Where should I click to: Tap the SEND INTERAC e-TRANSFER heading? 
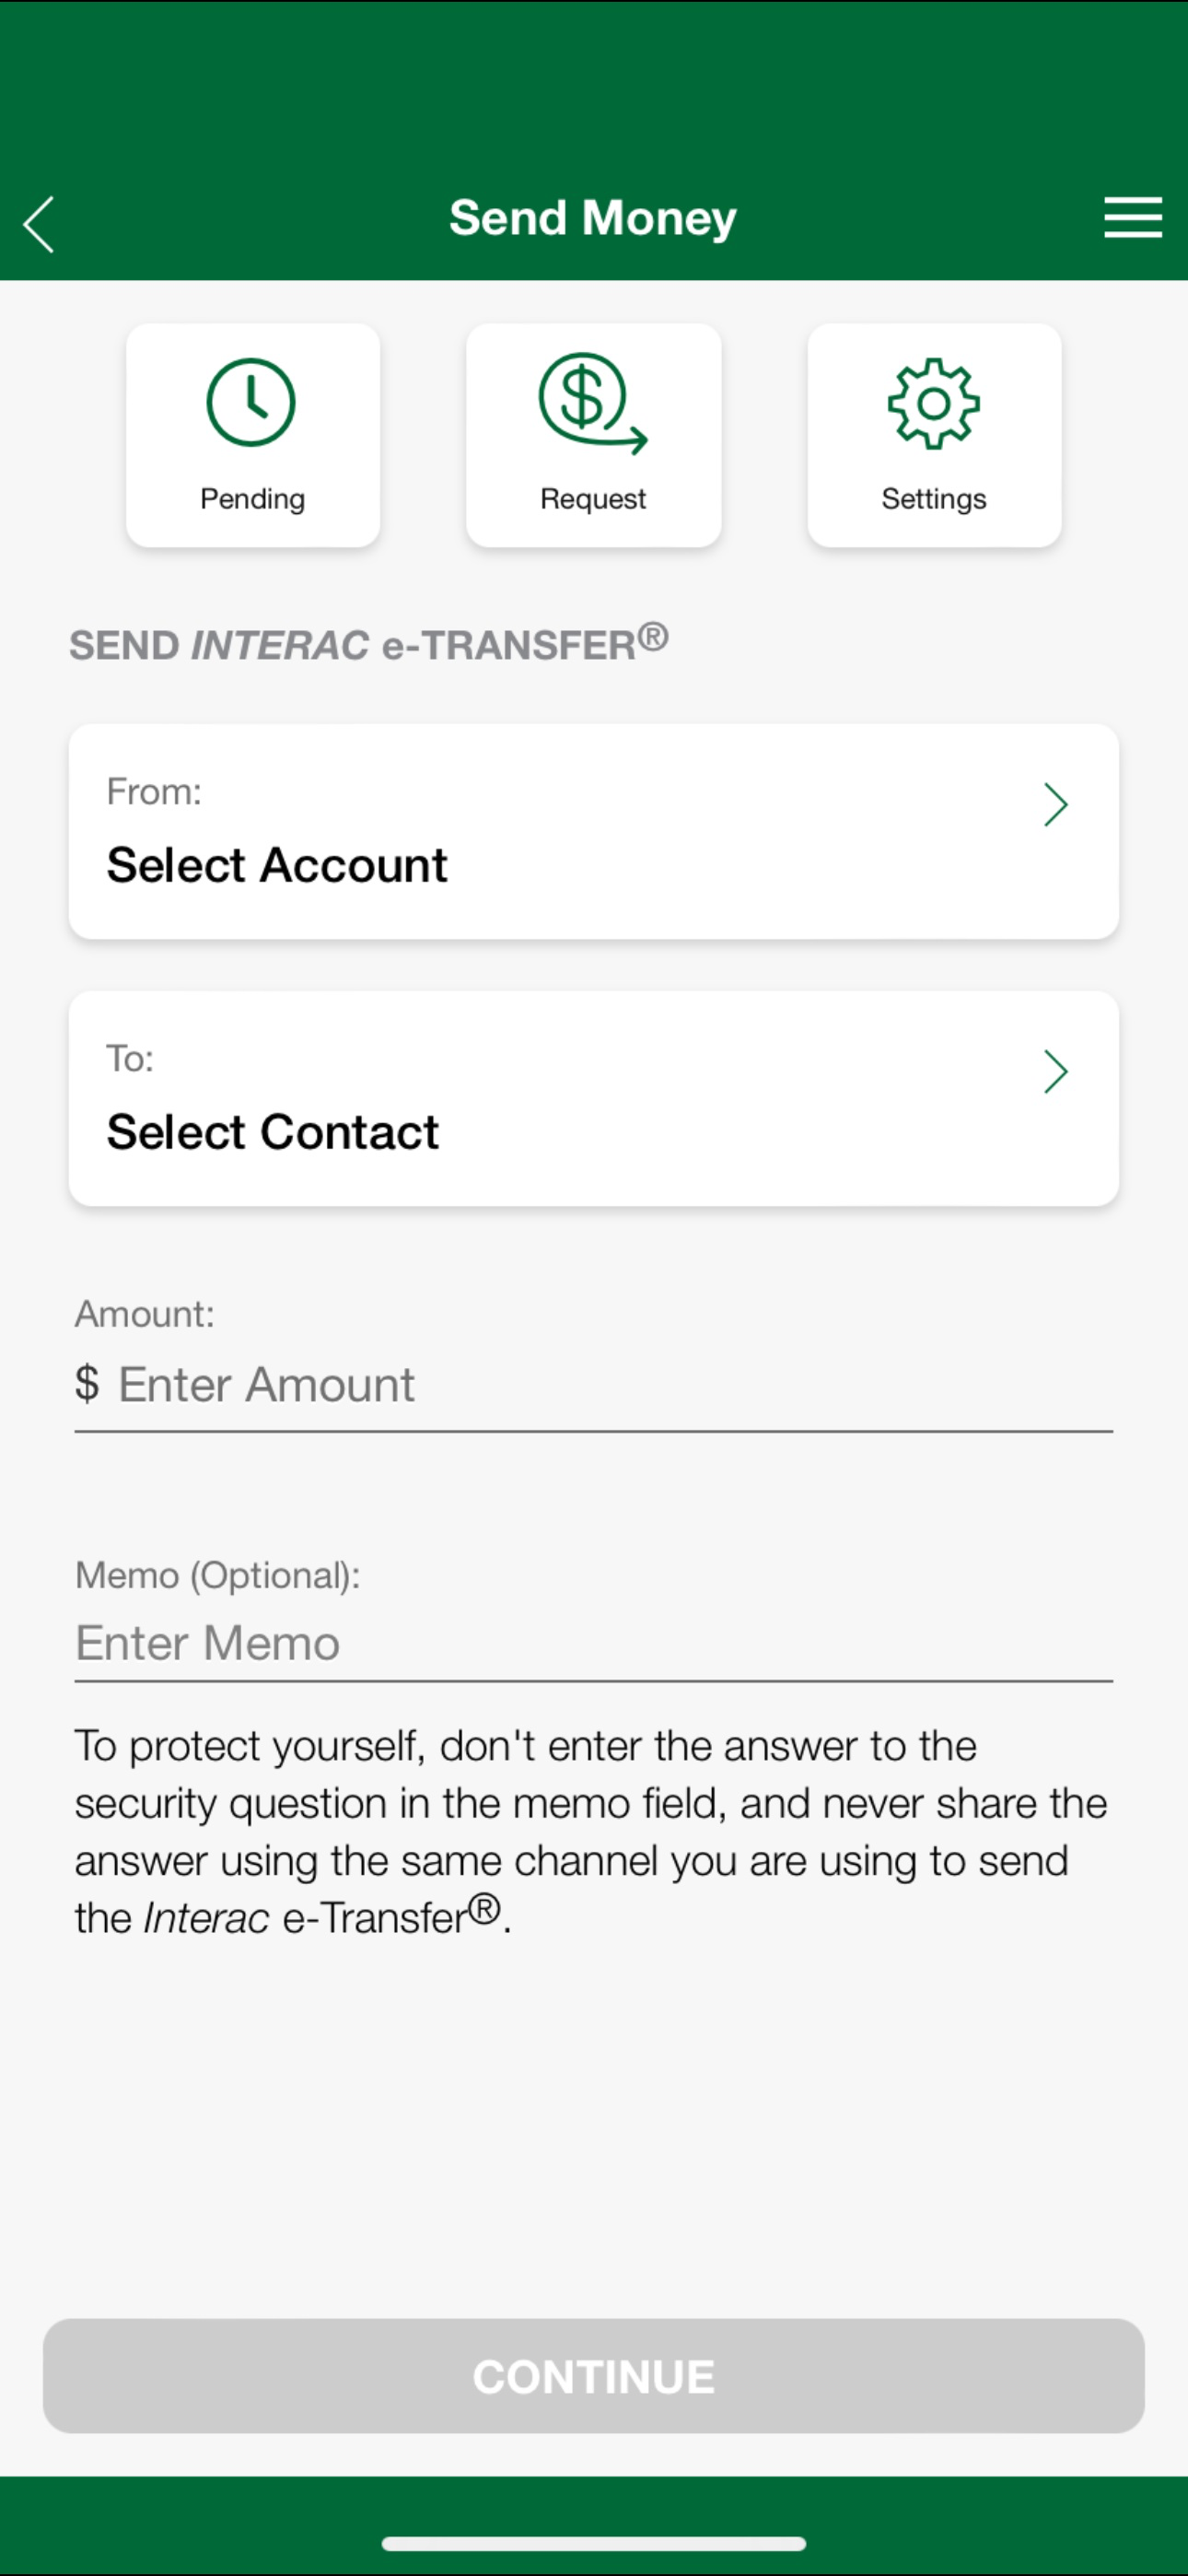point(368,642)
